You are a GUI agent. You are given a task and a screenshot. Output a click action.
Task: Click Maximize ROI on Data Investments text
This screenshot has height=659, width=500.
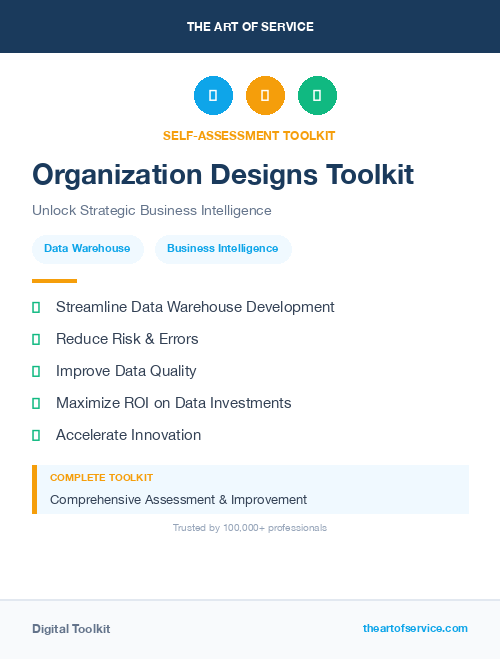click(x=174, y=403)
